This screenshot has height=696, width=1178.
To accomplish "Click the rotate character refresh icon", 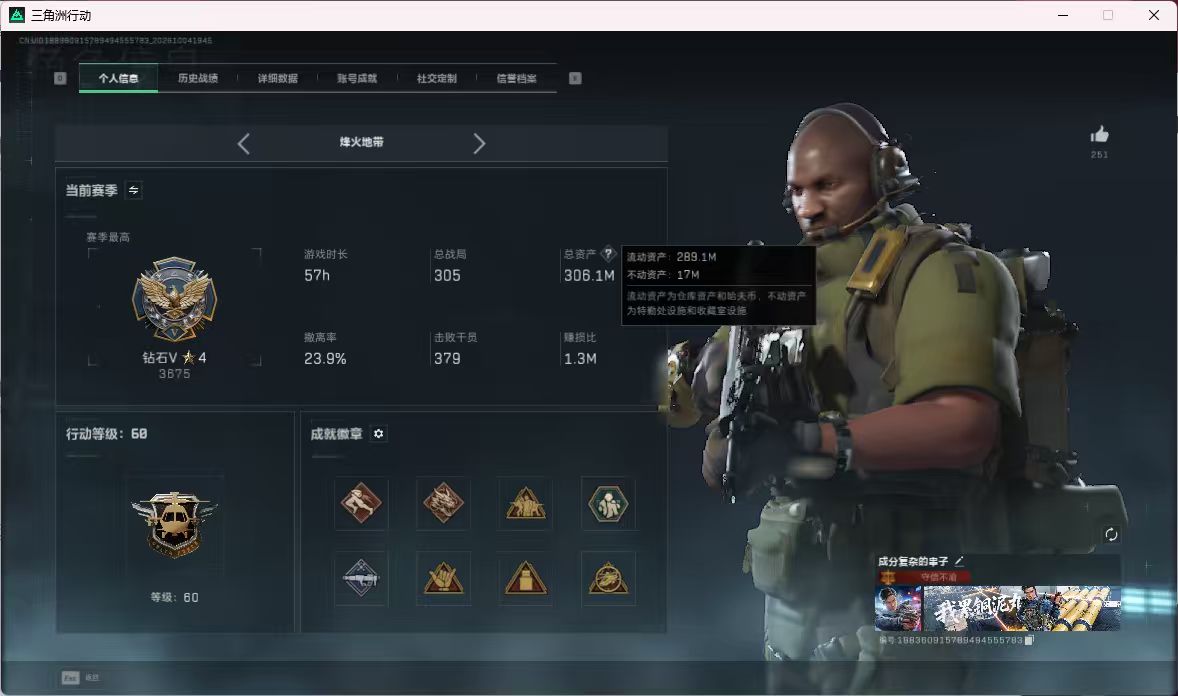I will click(x=1111, y=534).
